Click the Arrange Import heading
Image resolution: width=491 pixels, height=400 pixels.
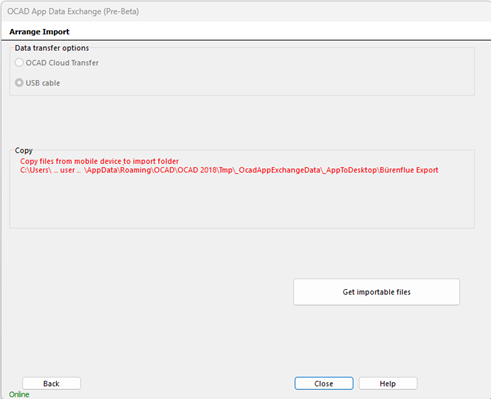pos(39,32)
